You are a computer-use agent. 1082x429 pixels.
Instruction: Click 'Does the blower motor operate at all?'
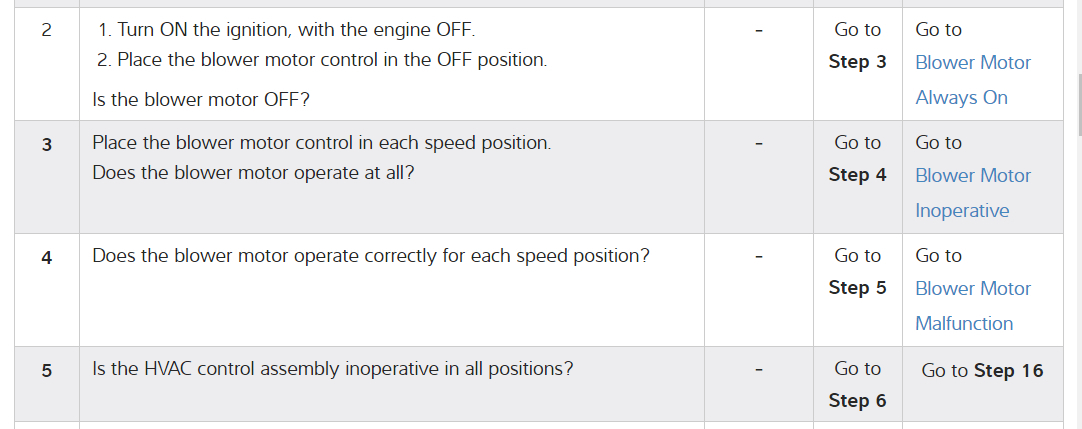(253, 173)
